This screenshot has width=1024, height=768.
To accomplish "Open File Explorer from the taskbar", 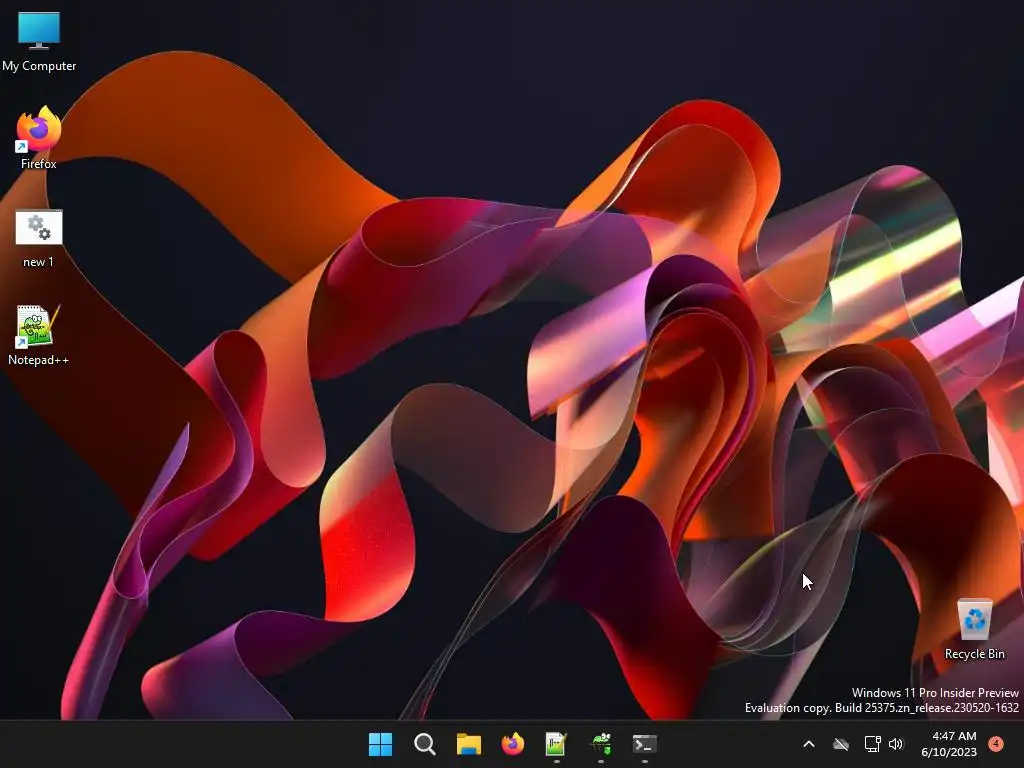I will (x=468, y=744).
